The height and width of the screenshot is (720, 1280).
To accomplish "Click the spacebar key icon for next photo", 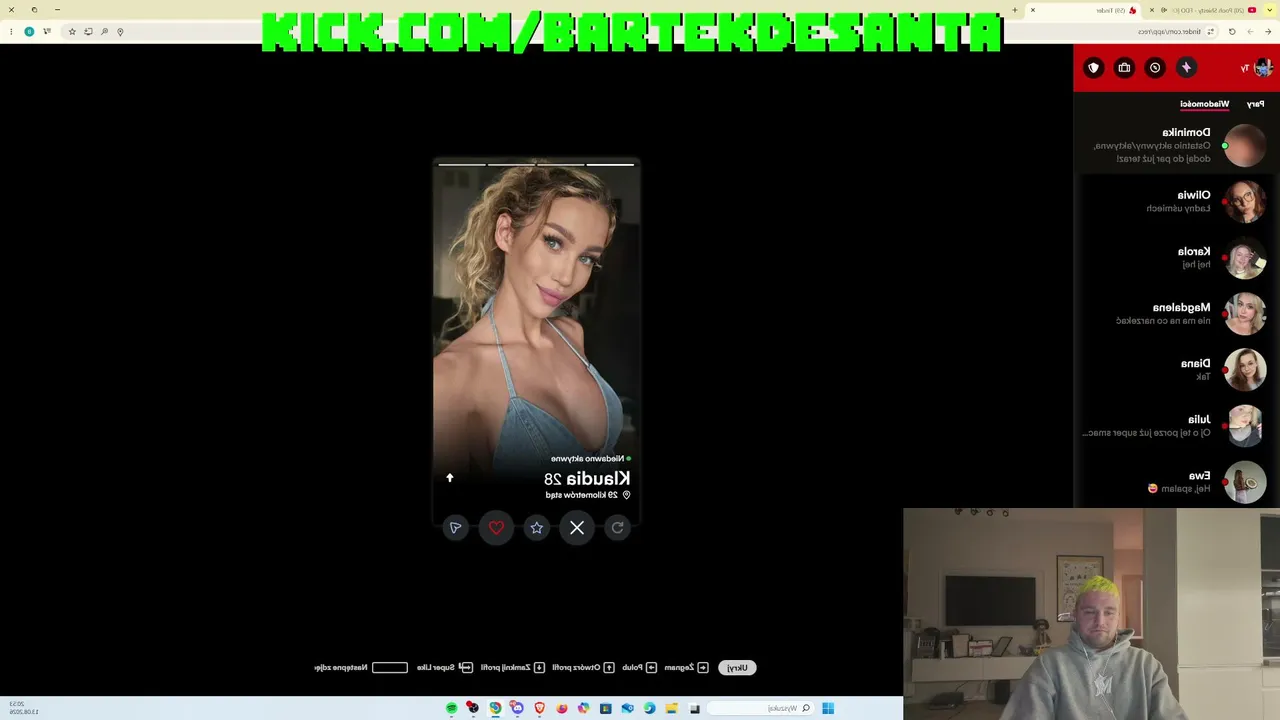I will 390,668.
